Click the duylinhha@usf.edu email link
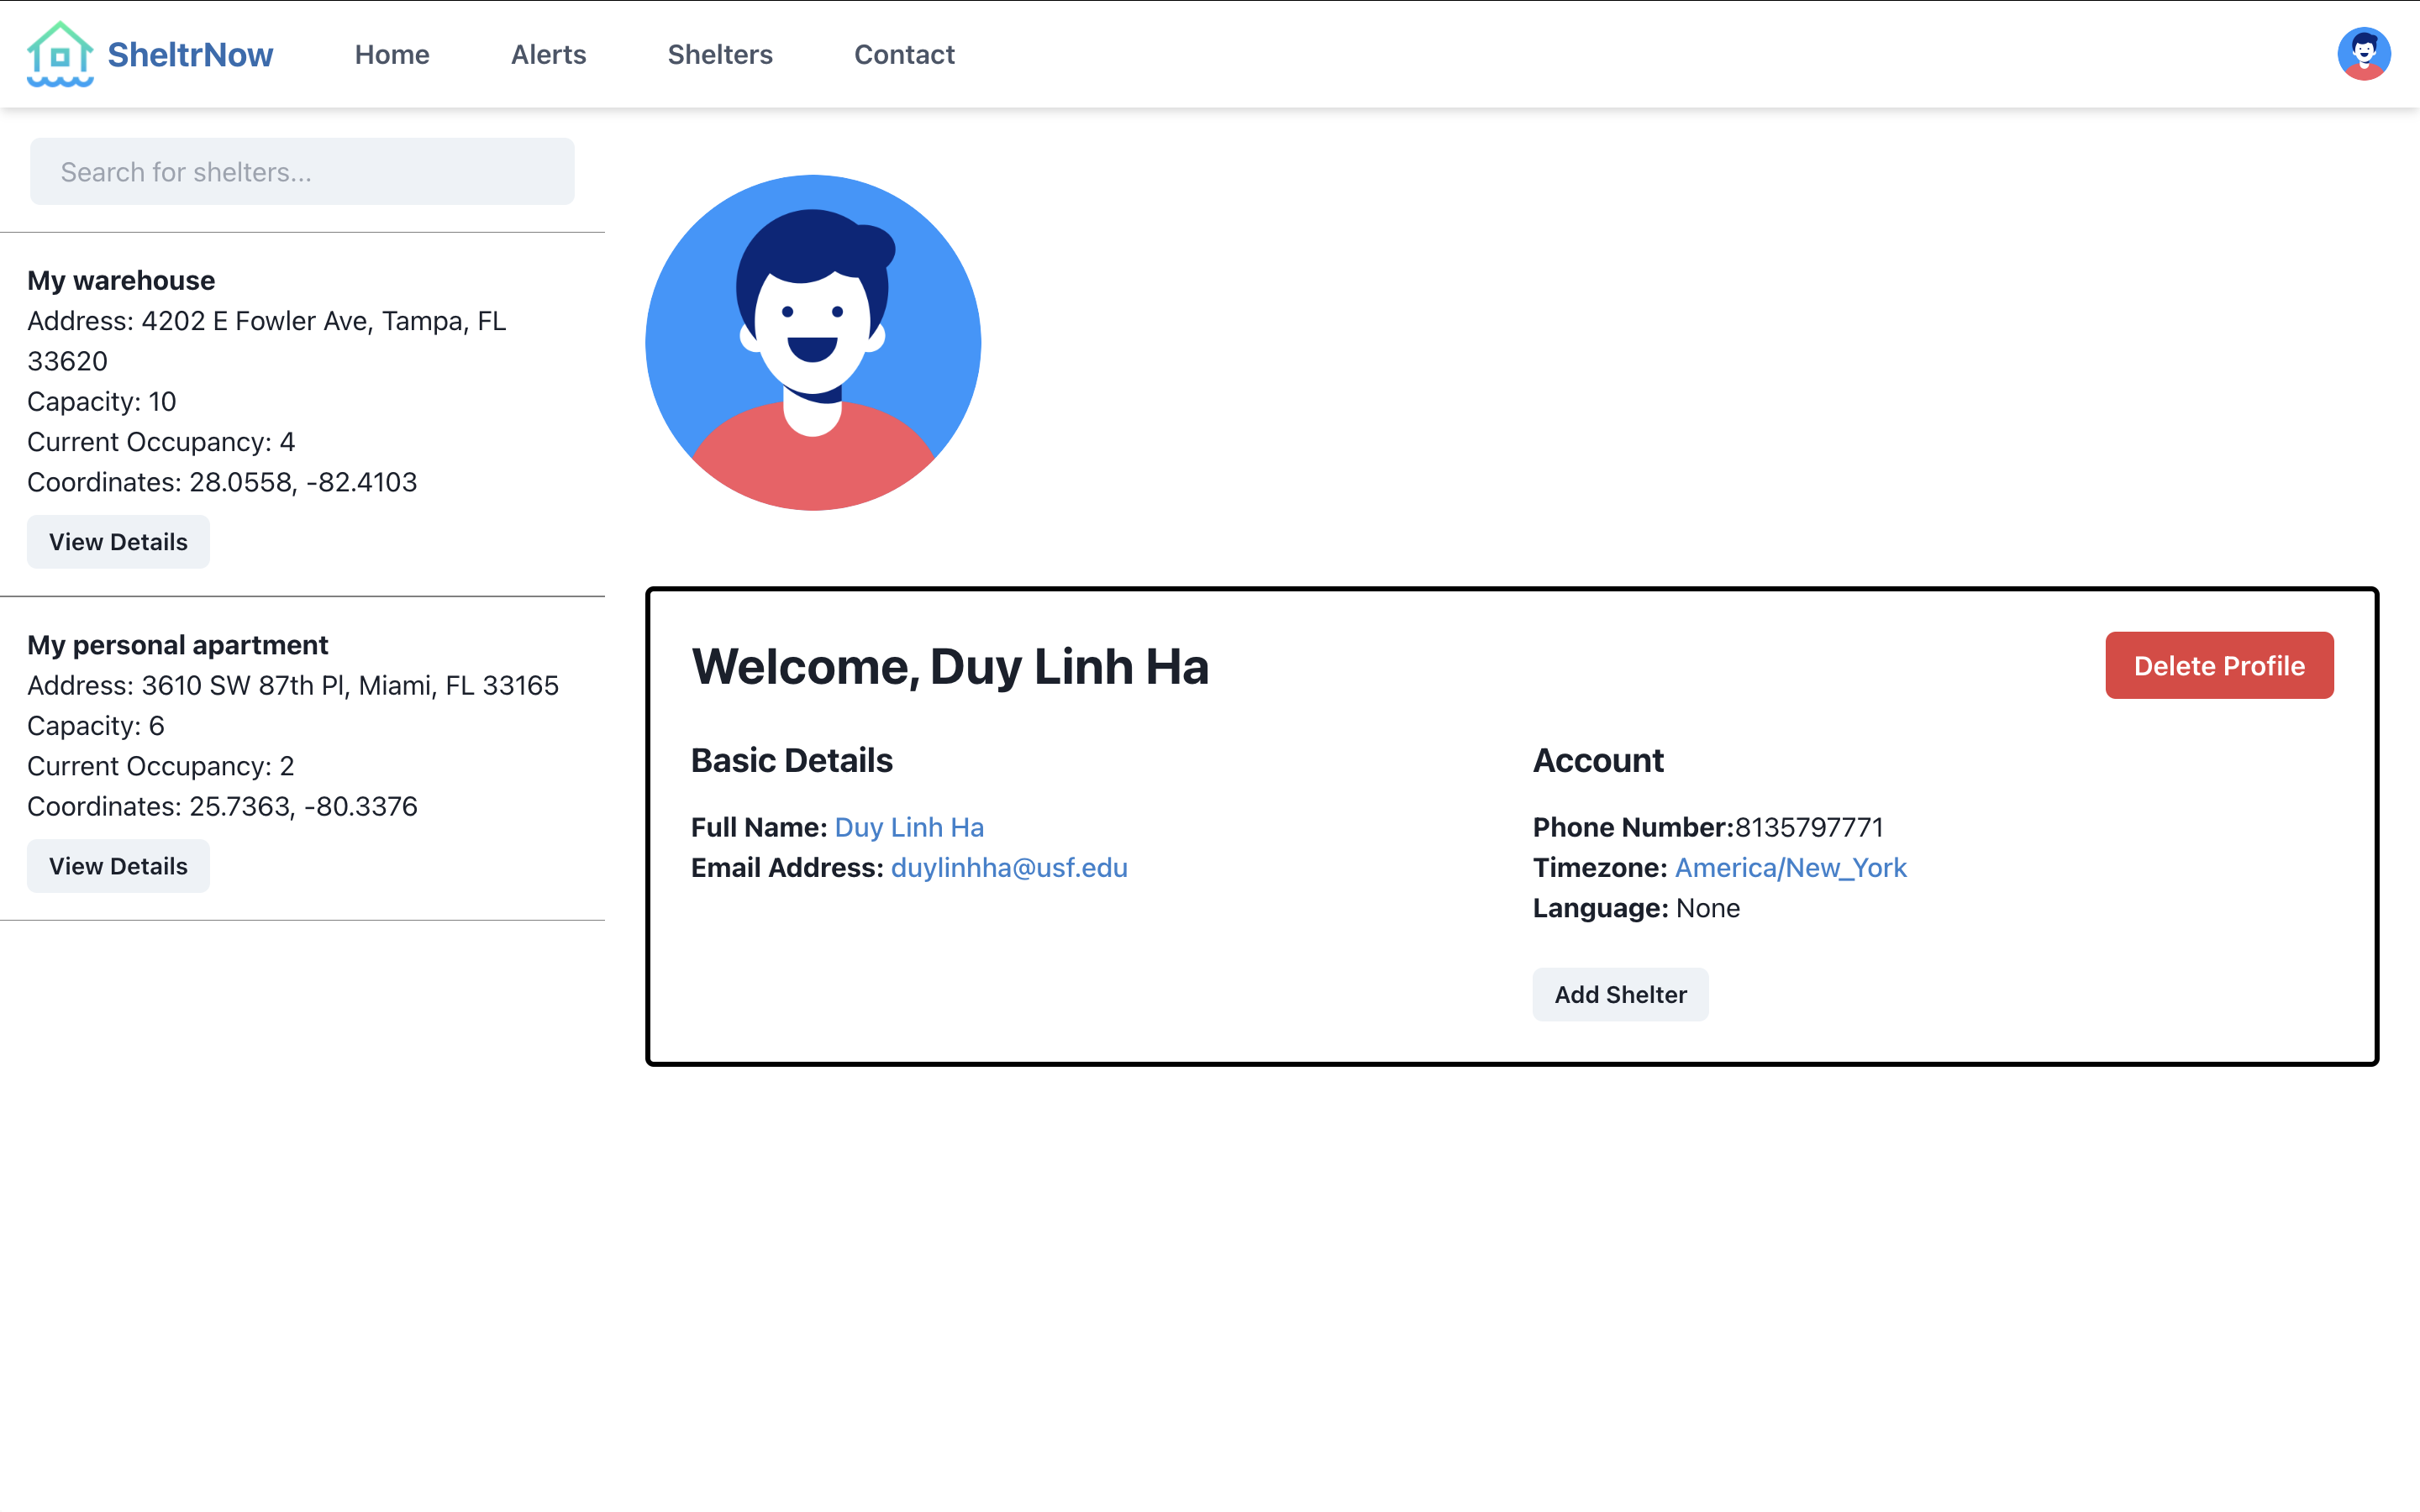Viewport: 2420px width, 1512px height. pyautogui.click(x=1009, y=868)
